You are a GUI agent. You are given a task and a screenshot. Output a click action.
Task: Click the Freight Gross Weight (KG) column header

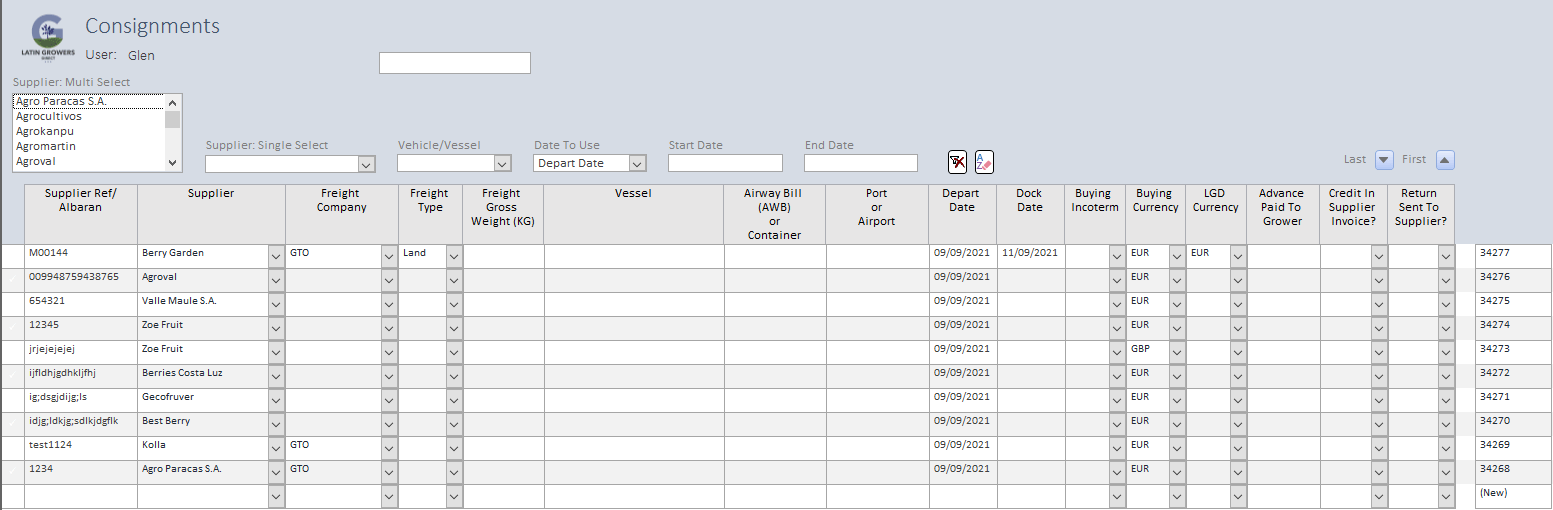click(x=503, y=214)
